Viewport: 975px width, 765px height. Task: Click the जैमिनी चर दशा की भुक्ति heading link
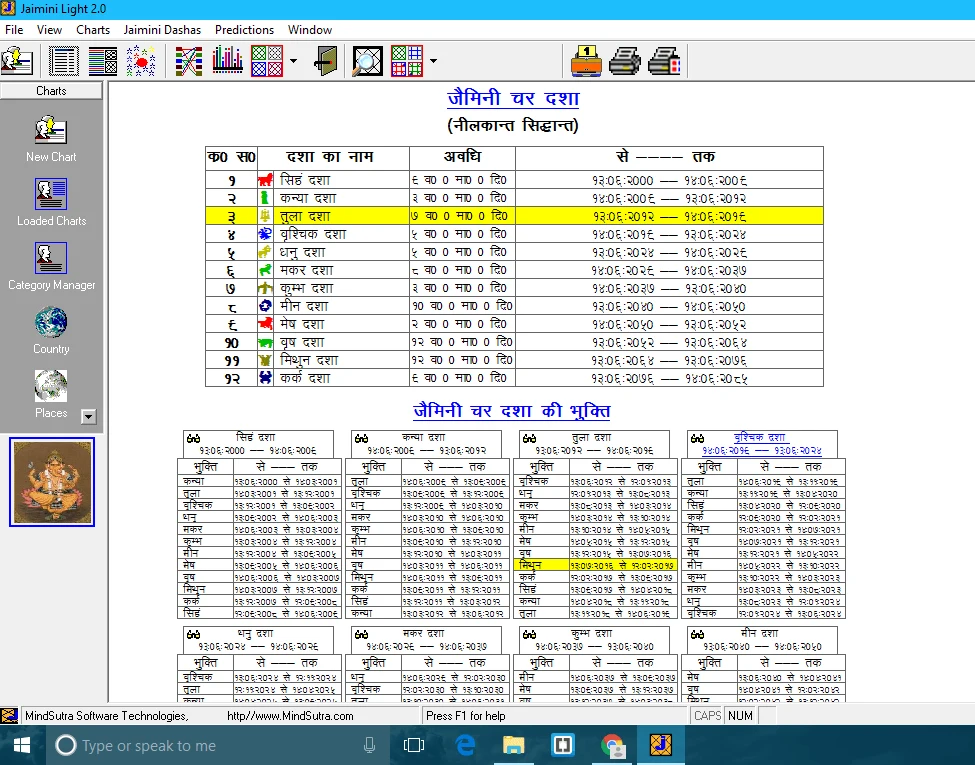[x=511, y=411]
